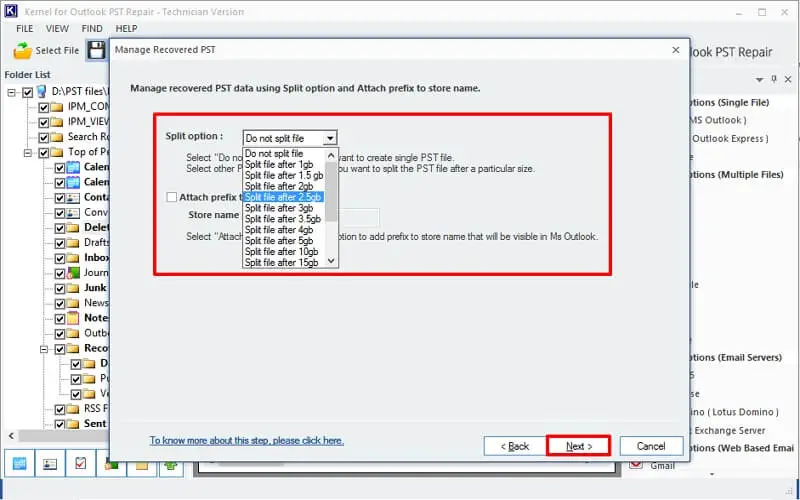Uncheck the IPM_CON folder checkbox
This screenshot has height=500, width=800.
click(x=44, y=108)
